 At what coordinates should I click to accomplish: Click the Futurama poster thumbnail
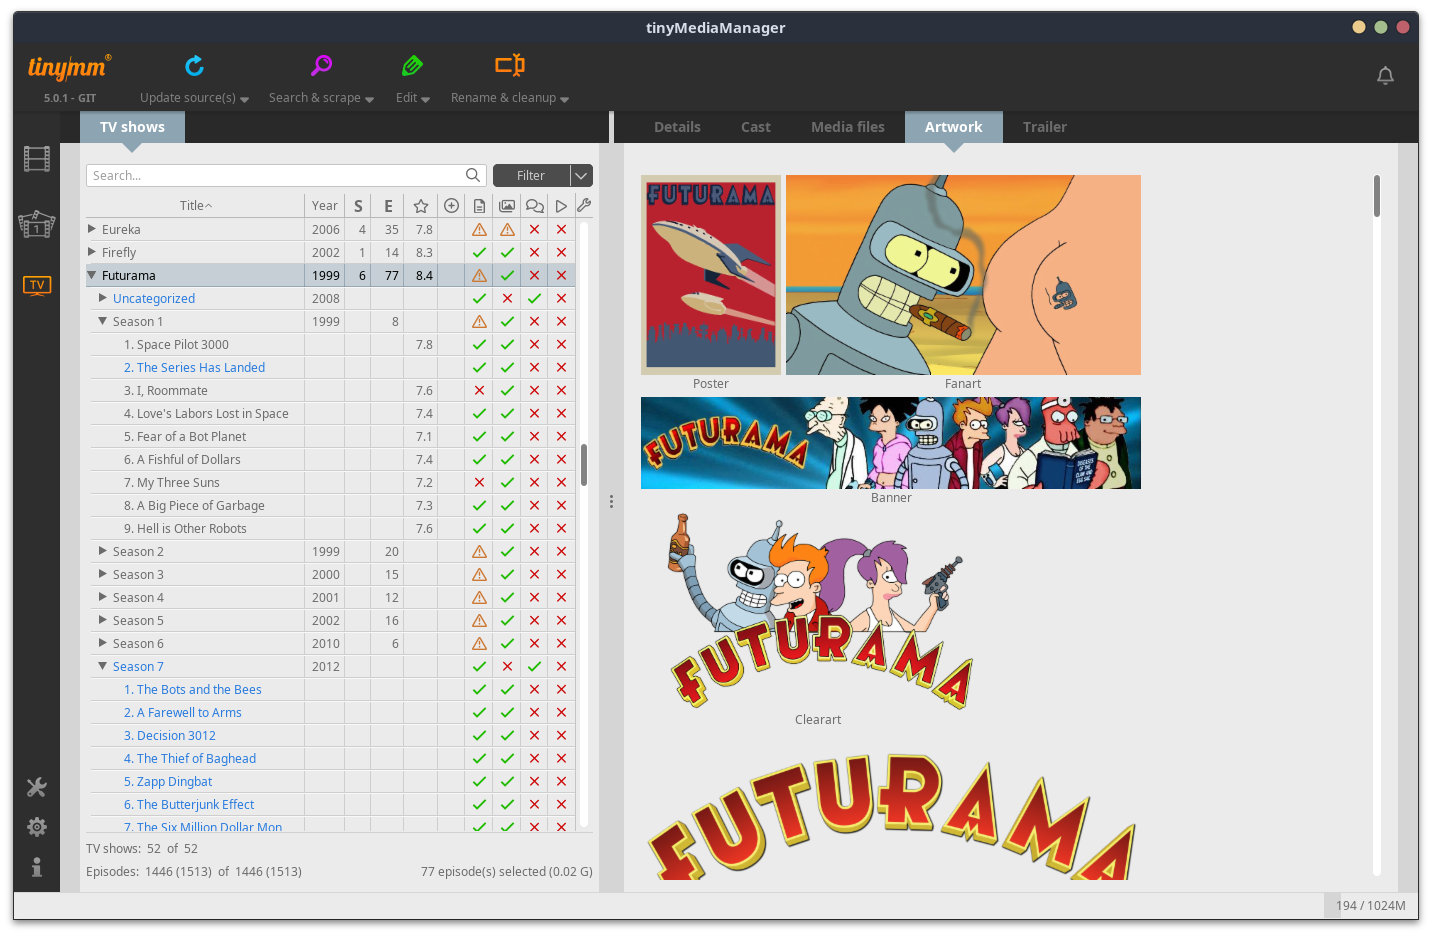711,275
